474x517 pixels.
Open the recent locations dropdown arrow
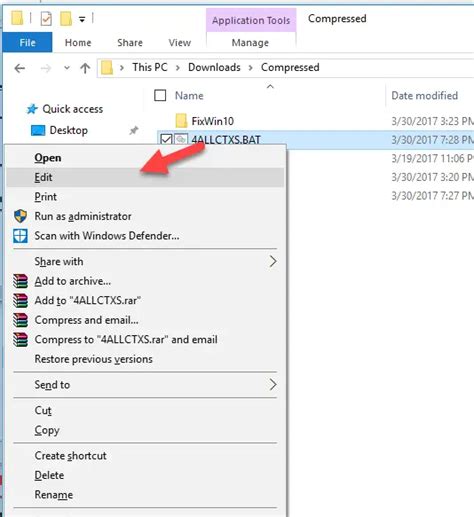pos(67,68)
